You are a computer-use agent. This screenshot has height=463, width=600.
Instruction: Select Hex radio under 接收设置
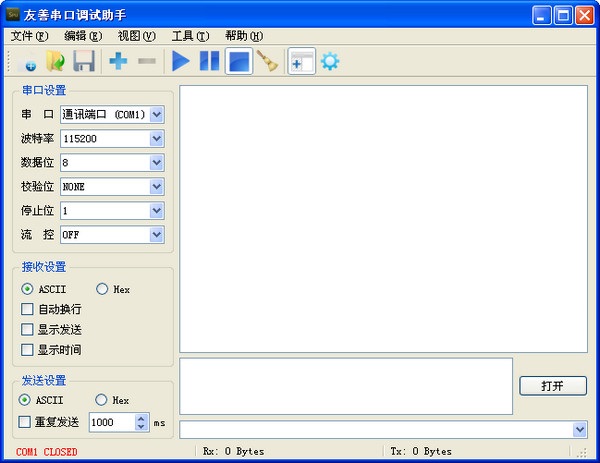(102, 289)
